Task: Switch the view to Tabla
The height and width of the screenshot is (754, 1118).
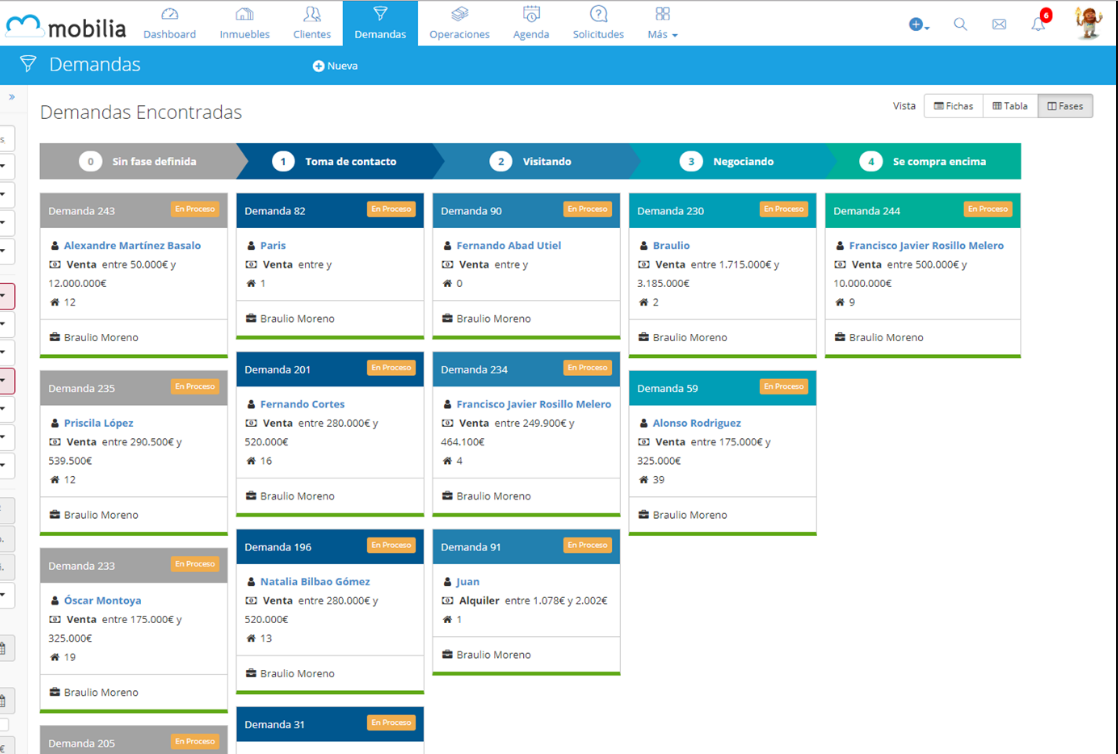Action: coord(1010,106)
